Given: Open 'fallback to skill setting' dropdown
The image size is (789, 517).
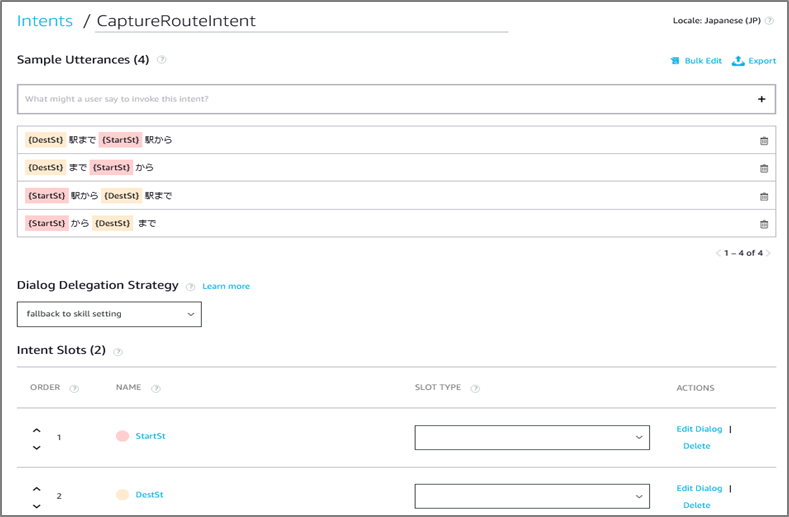Looking at the screenshot, I should 109,314.
